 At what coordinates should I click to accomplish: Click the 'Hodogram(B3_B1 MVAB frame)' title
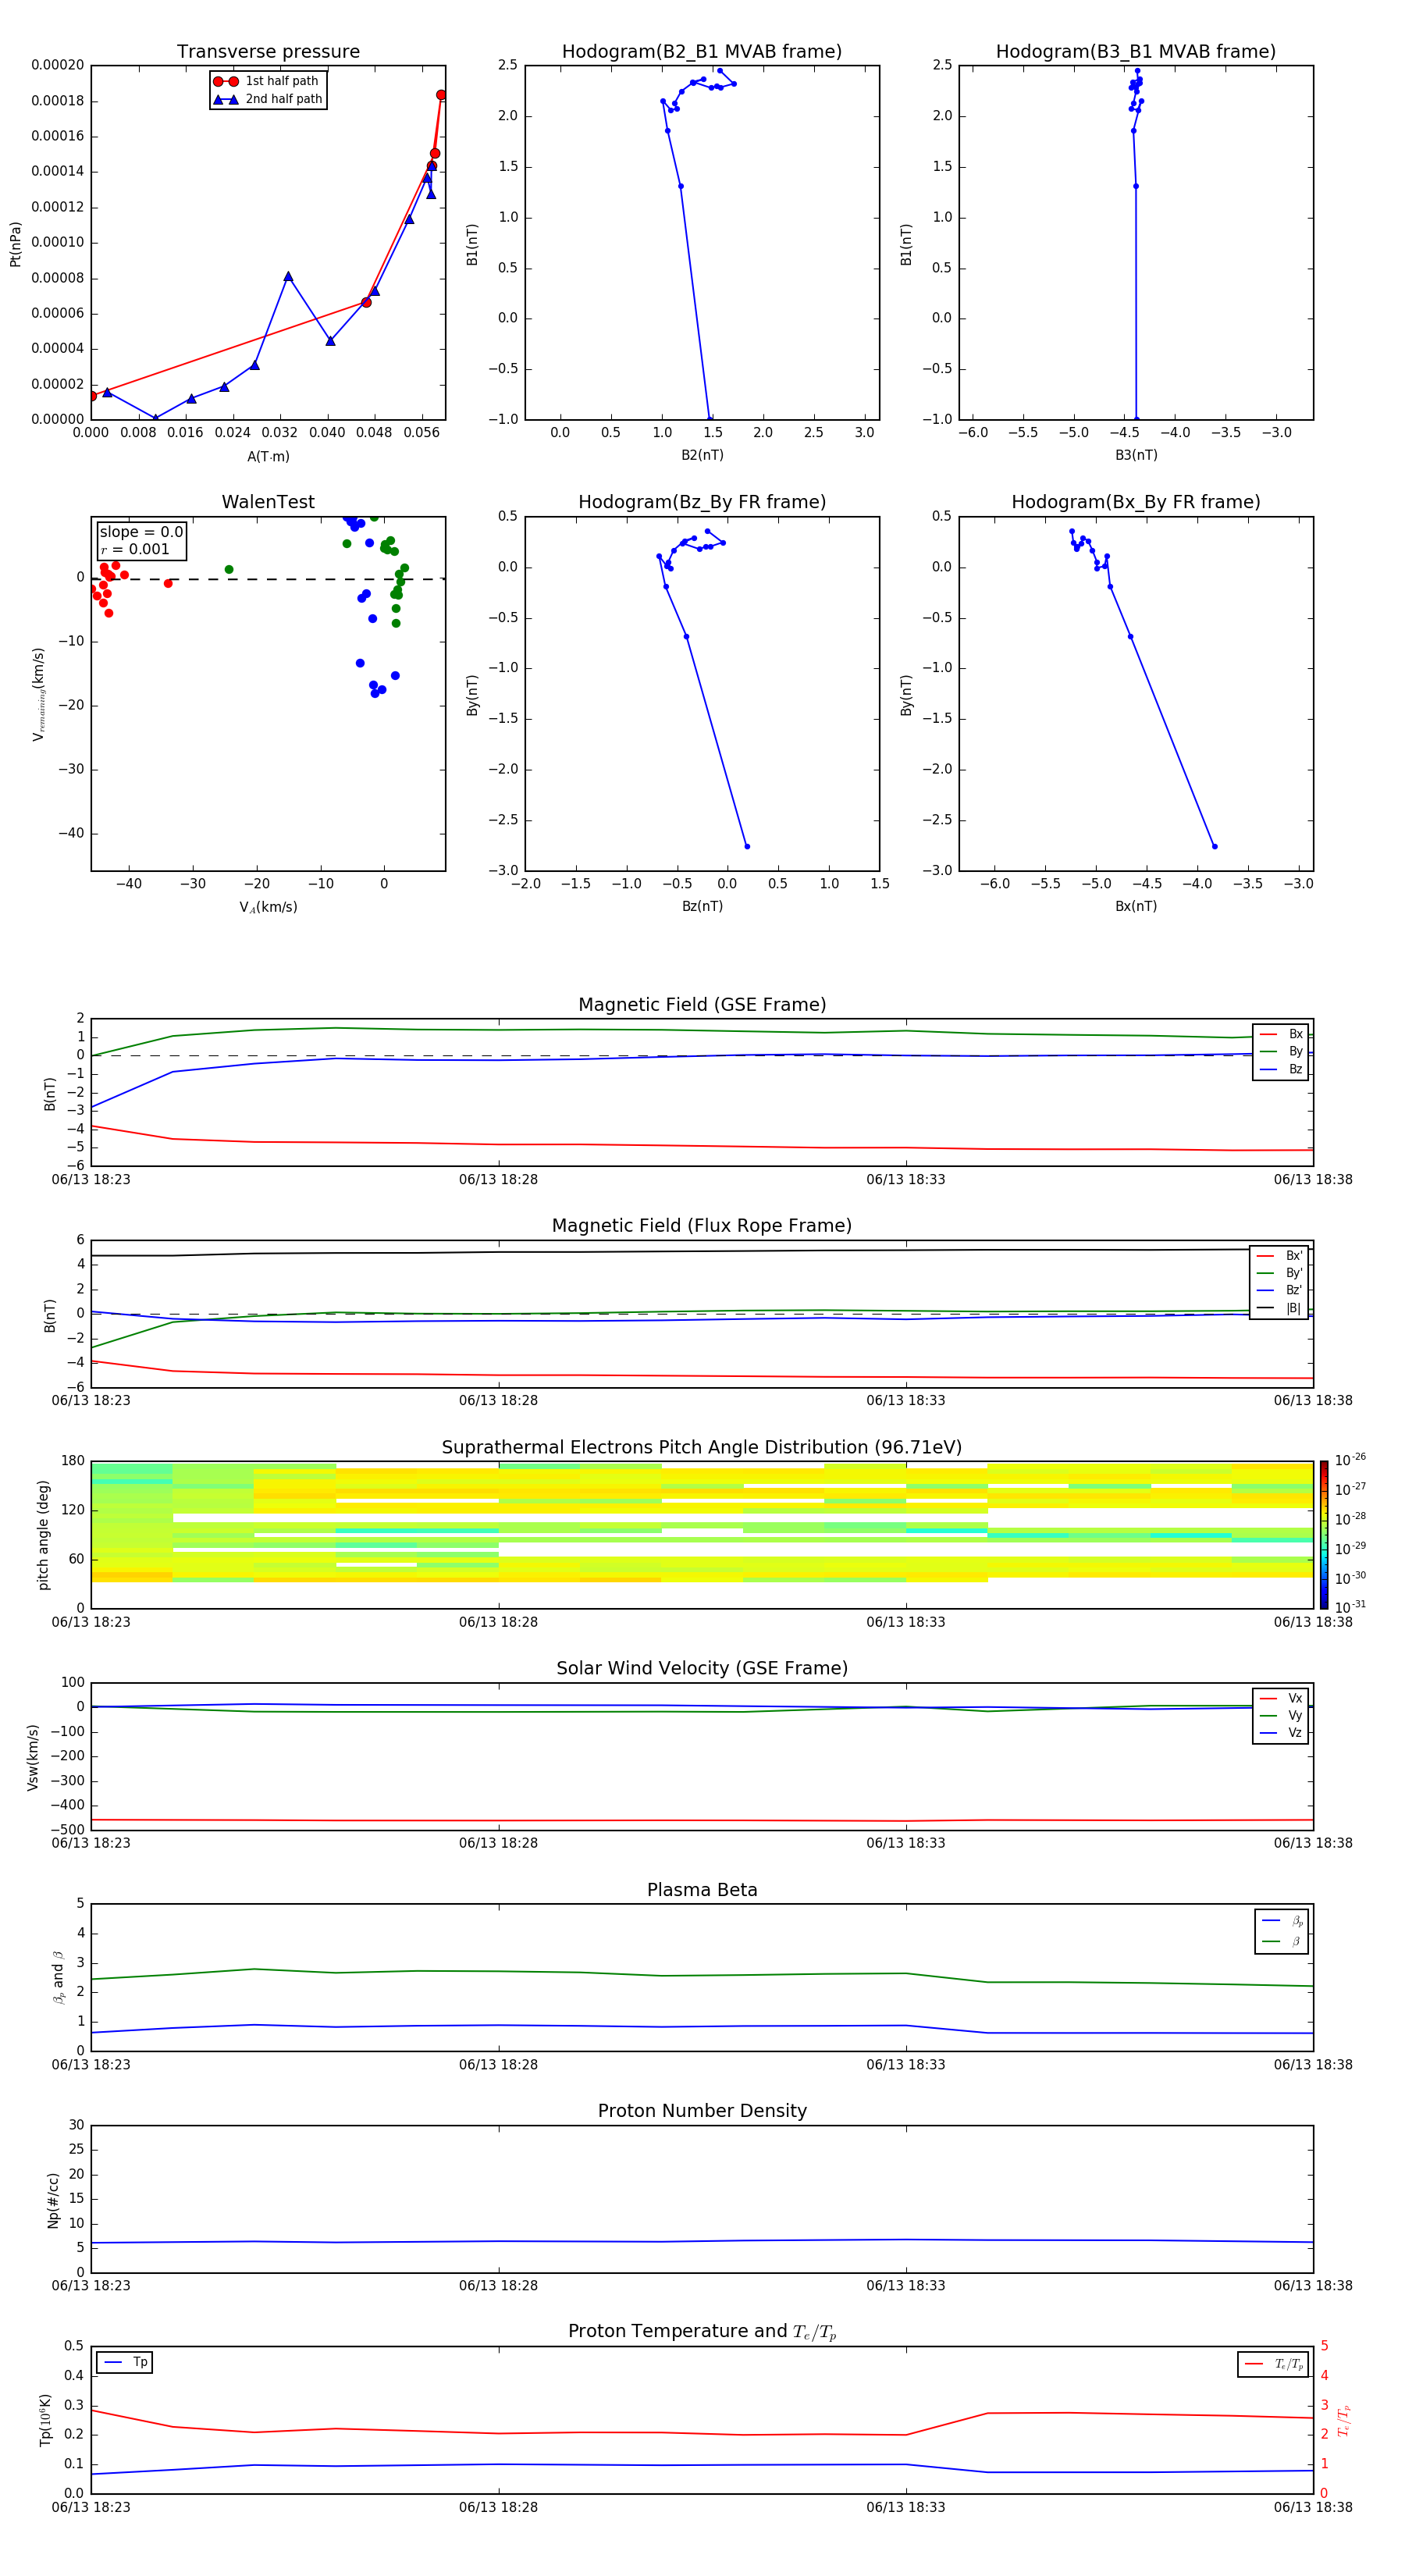pyautogui.click(x=1136, y=52)
